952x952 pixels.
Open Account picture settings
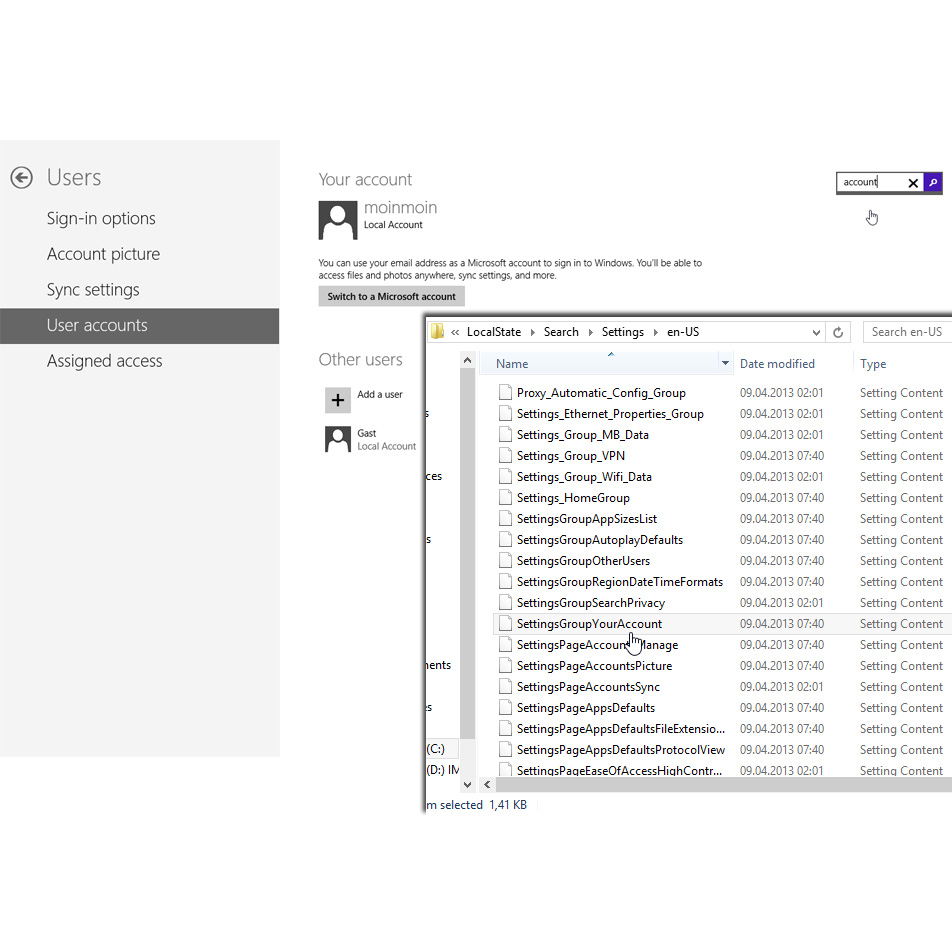pos(103,254)
